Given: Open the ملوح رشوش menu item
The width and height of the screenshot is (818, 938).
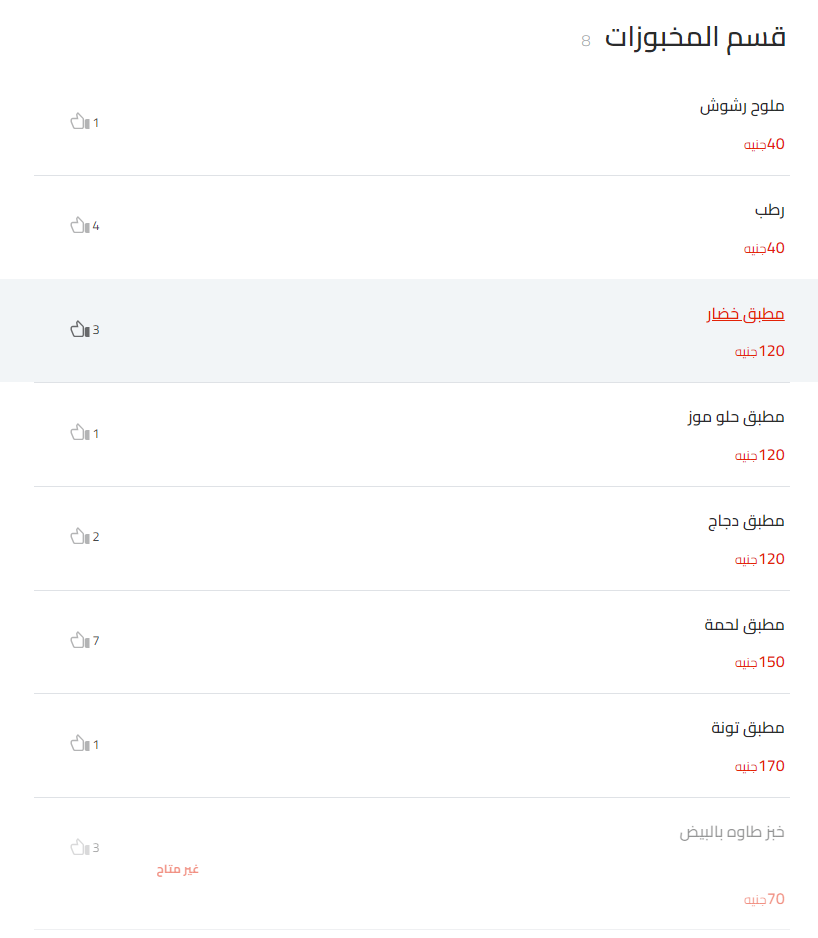Looking at the screenshot, I should pos(742,106).
